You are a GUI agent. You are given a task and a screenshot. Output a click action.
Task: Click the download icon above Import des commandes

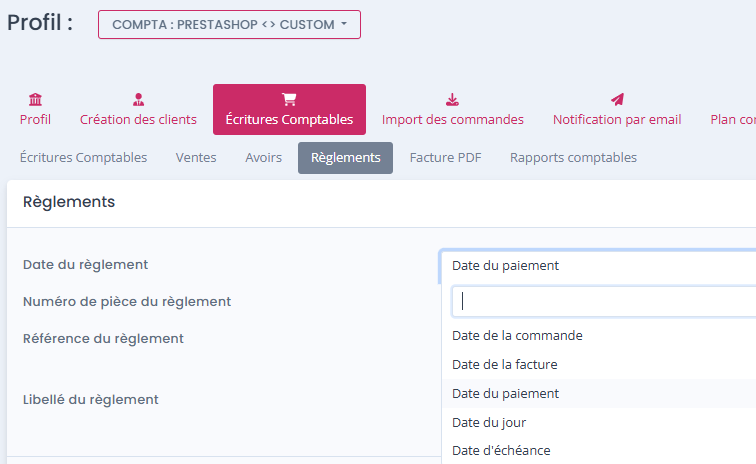(452, 99)
